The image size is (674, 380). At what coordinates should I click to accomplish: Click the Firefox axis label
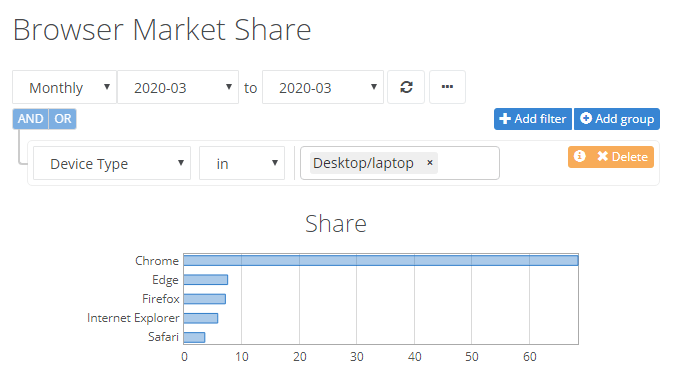(x=161, y=299)
